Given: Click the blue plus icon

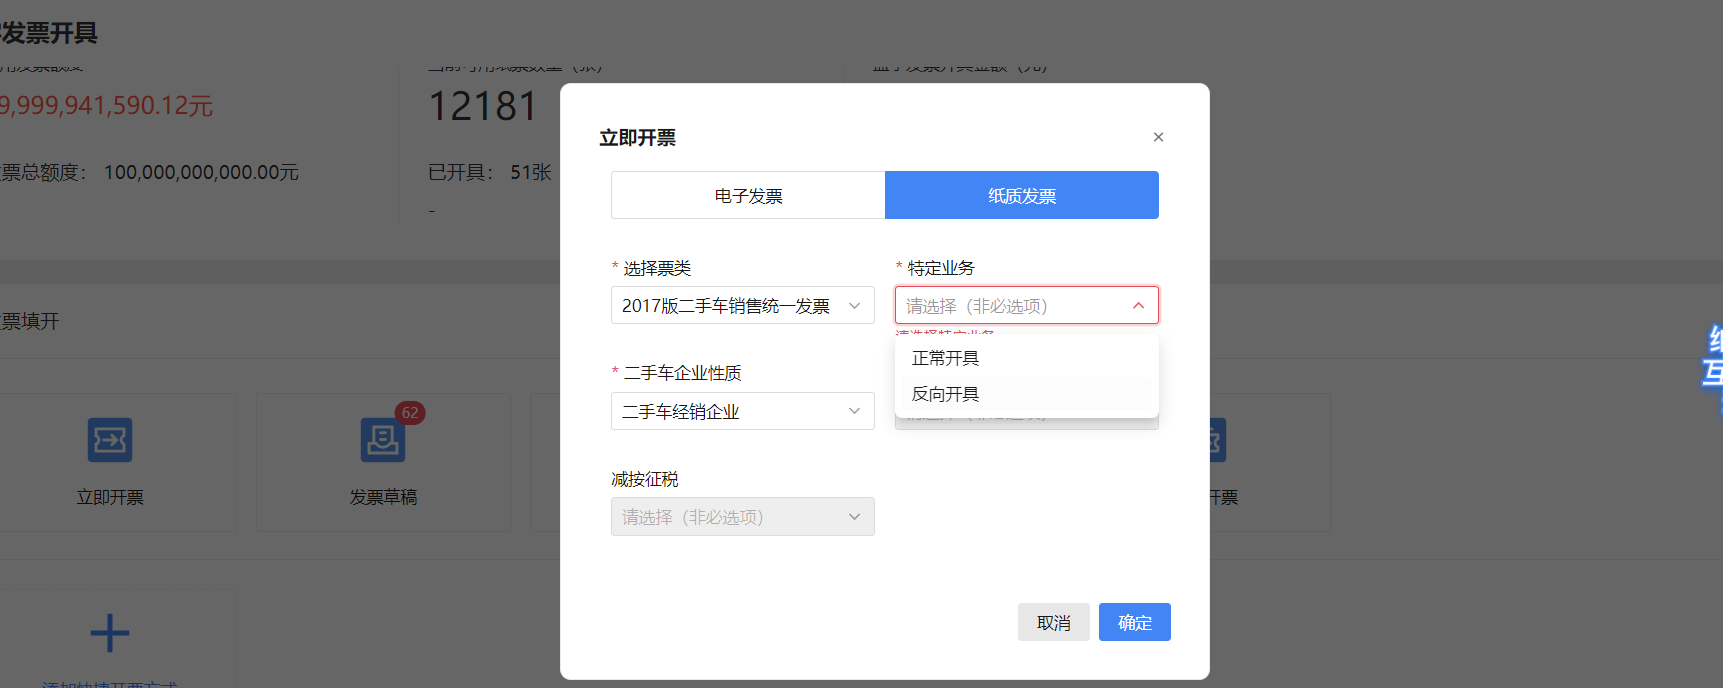Looking at the screenshot, I should (110, 633).
